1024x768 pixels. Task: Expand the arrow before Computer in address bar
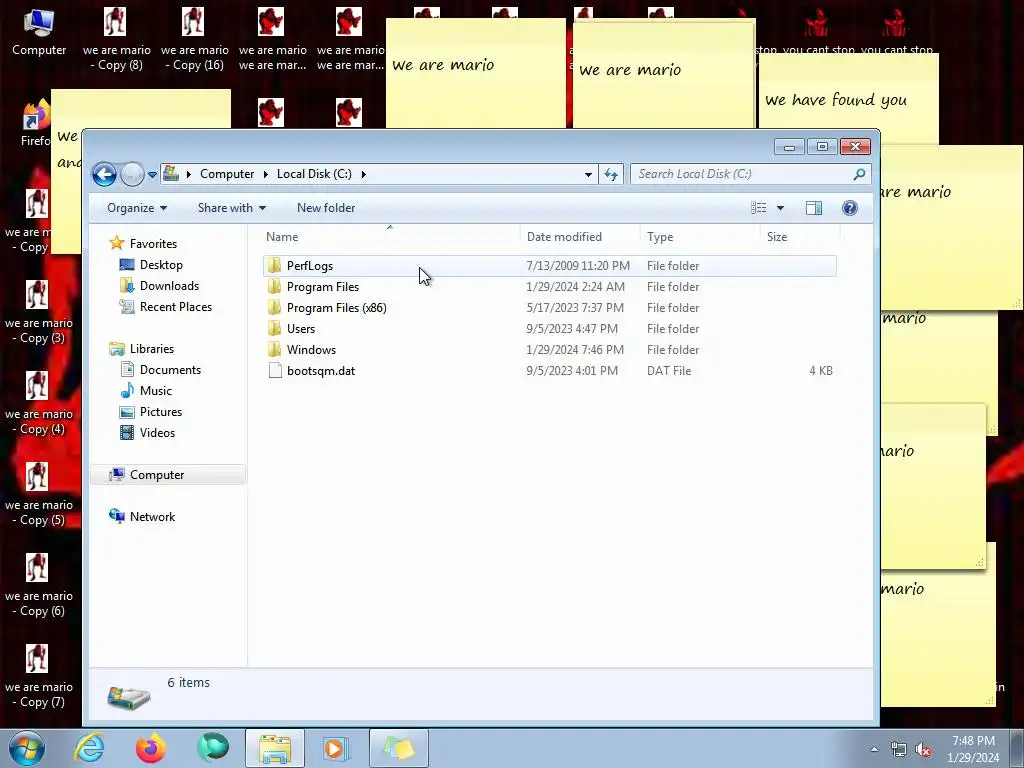coord(189,174)
